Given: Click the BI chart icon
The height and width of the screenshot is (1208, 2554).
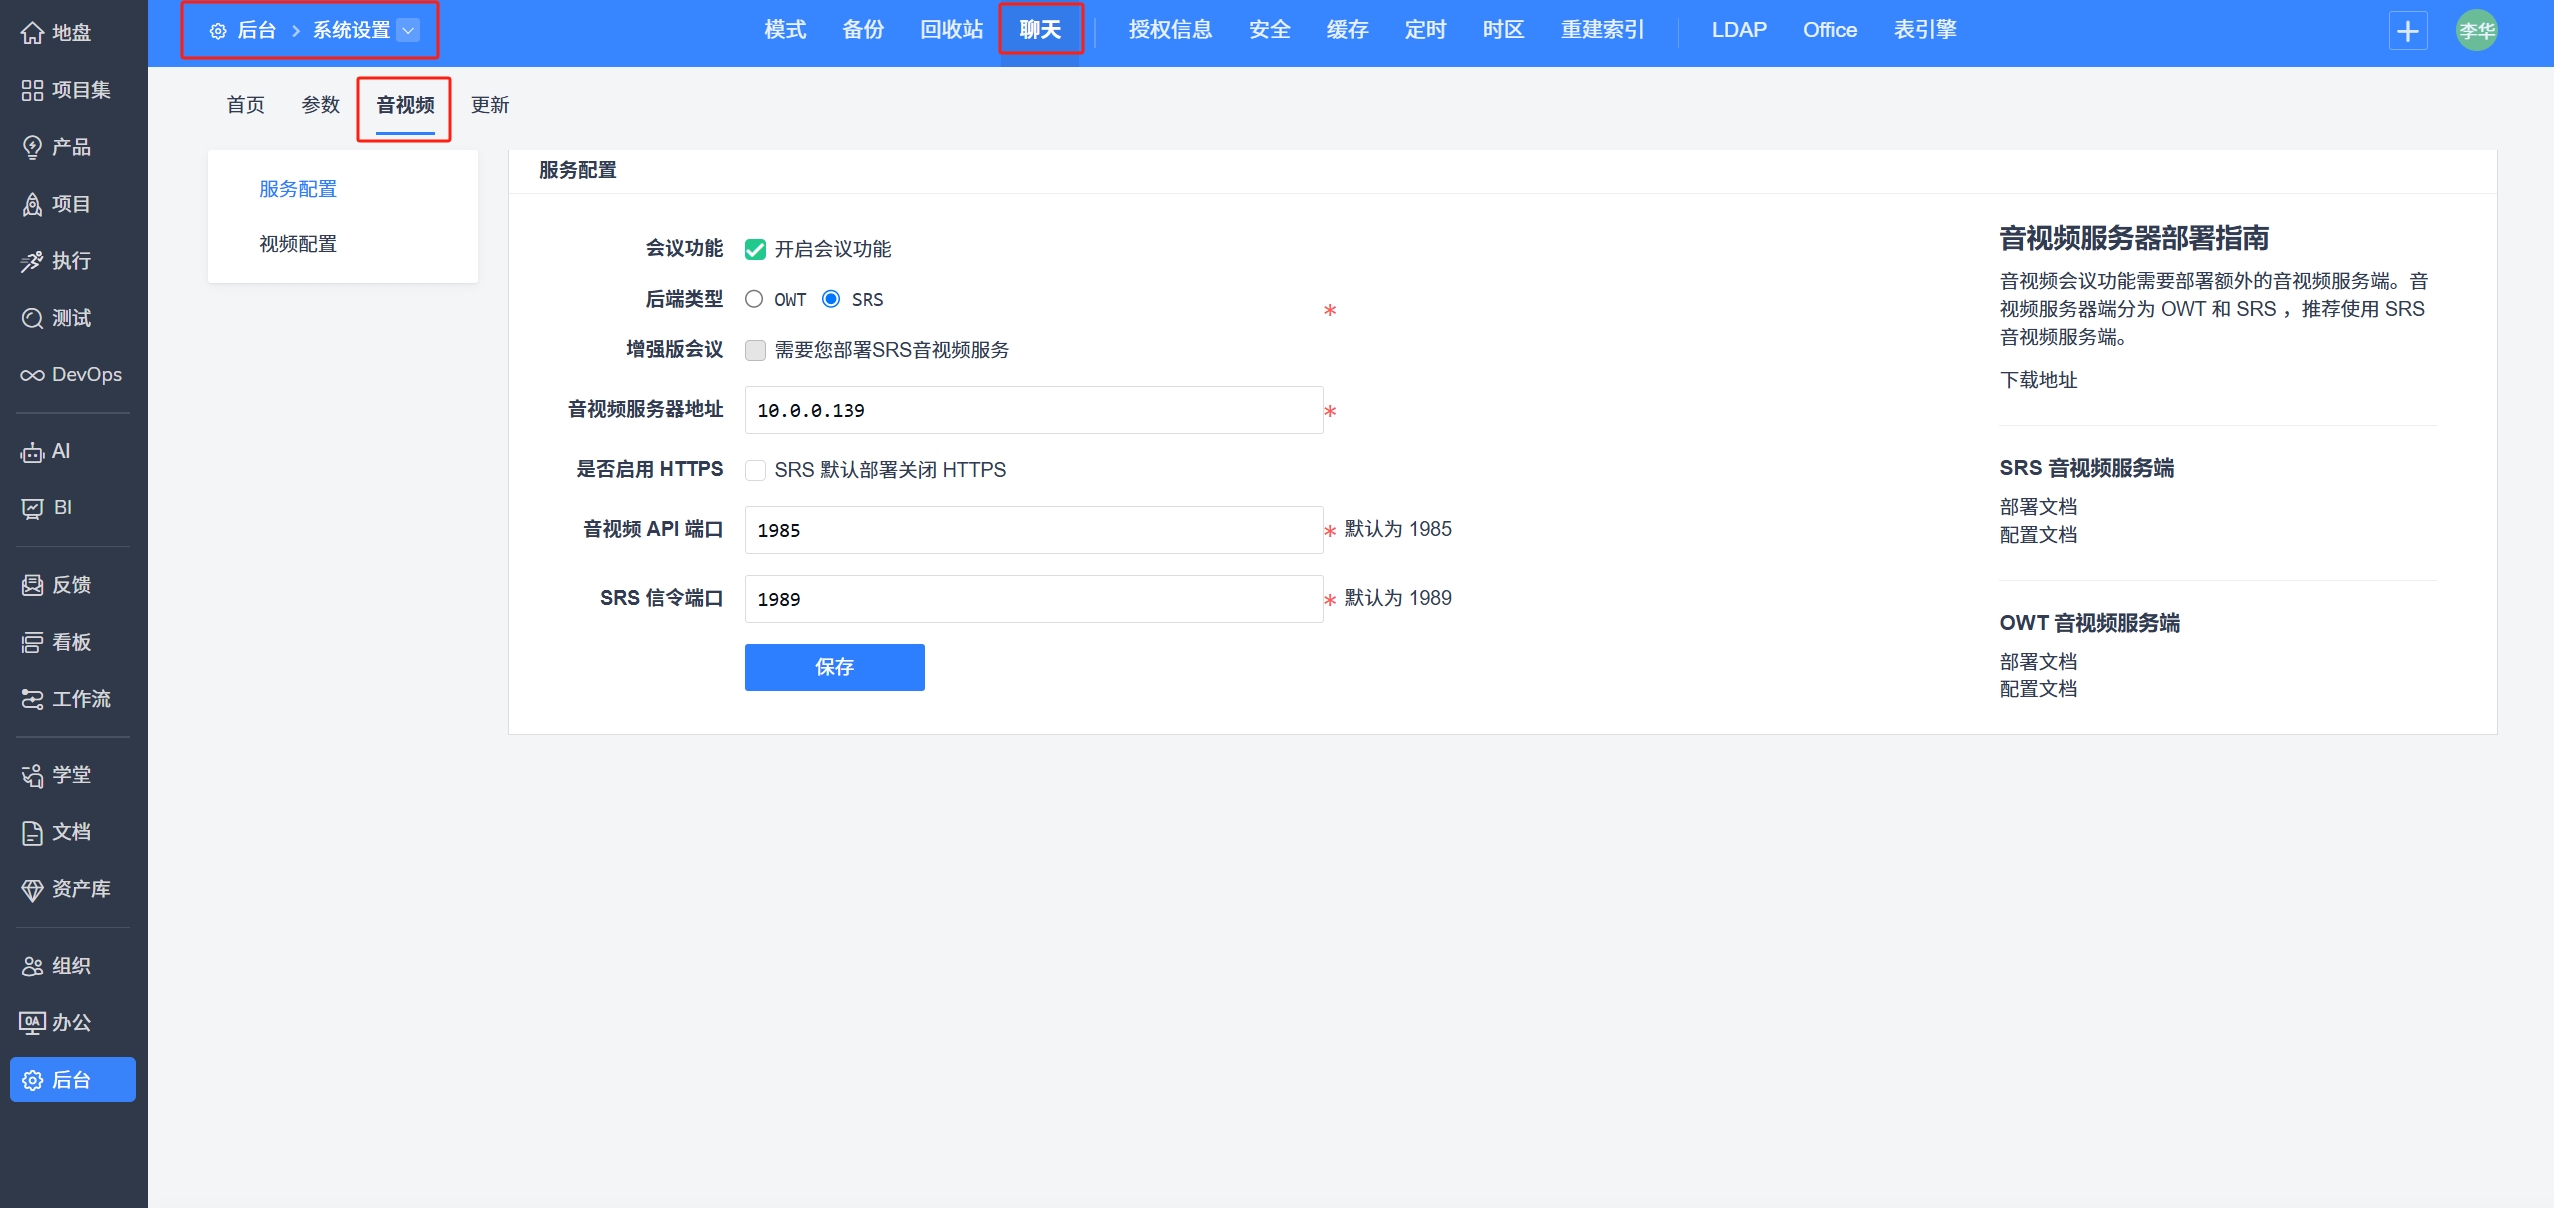Looking at the screenshot, I should (32, 508).
